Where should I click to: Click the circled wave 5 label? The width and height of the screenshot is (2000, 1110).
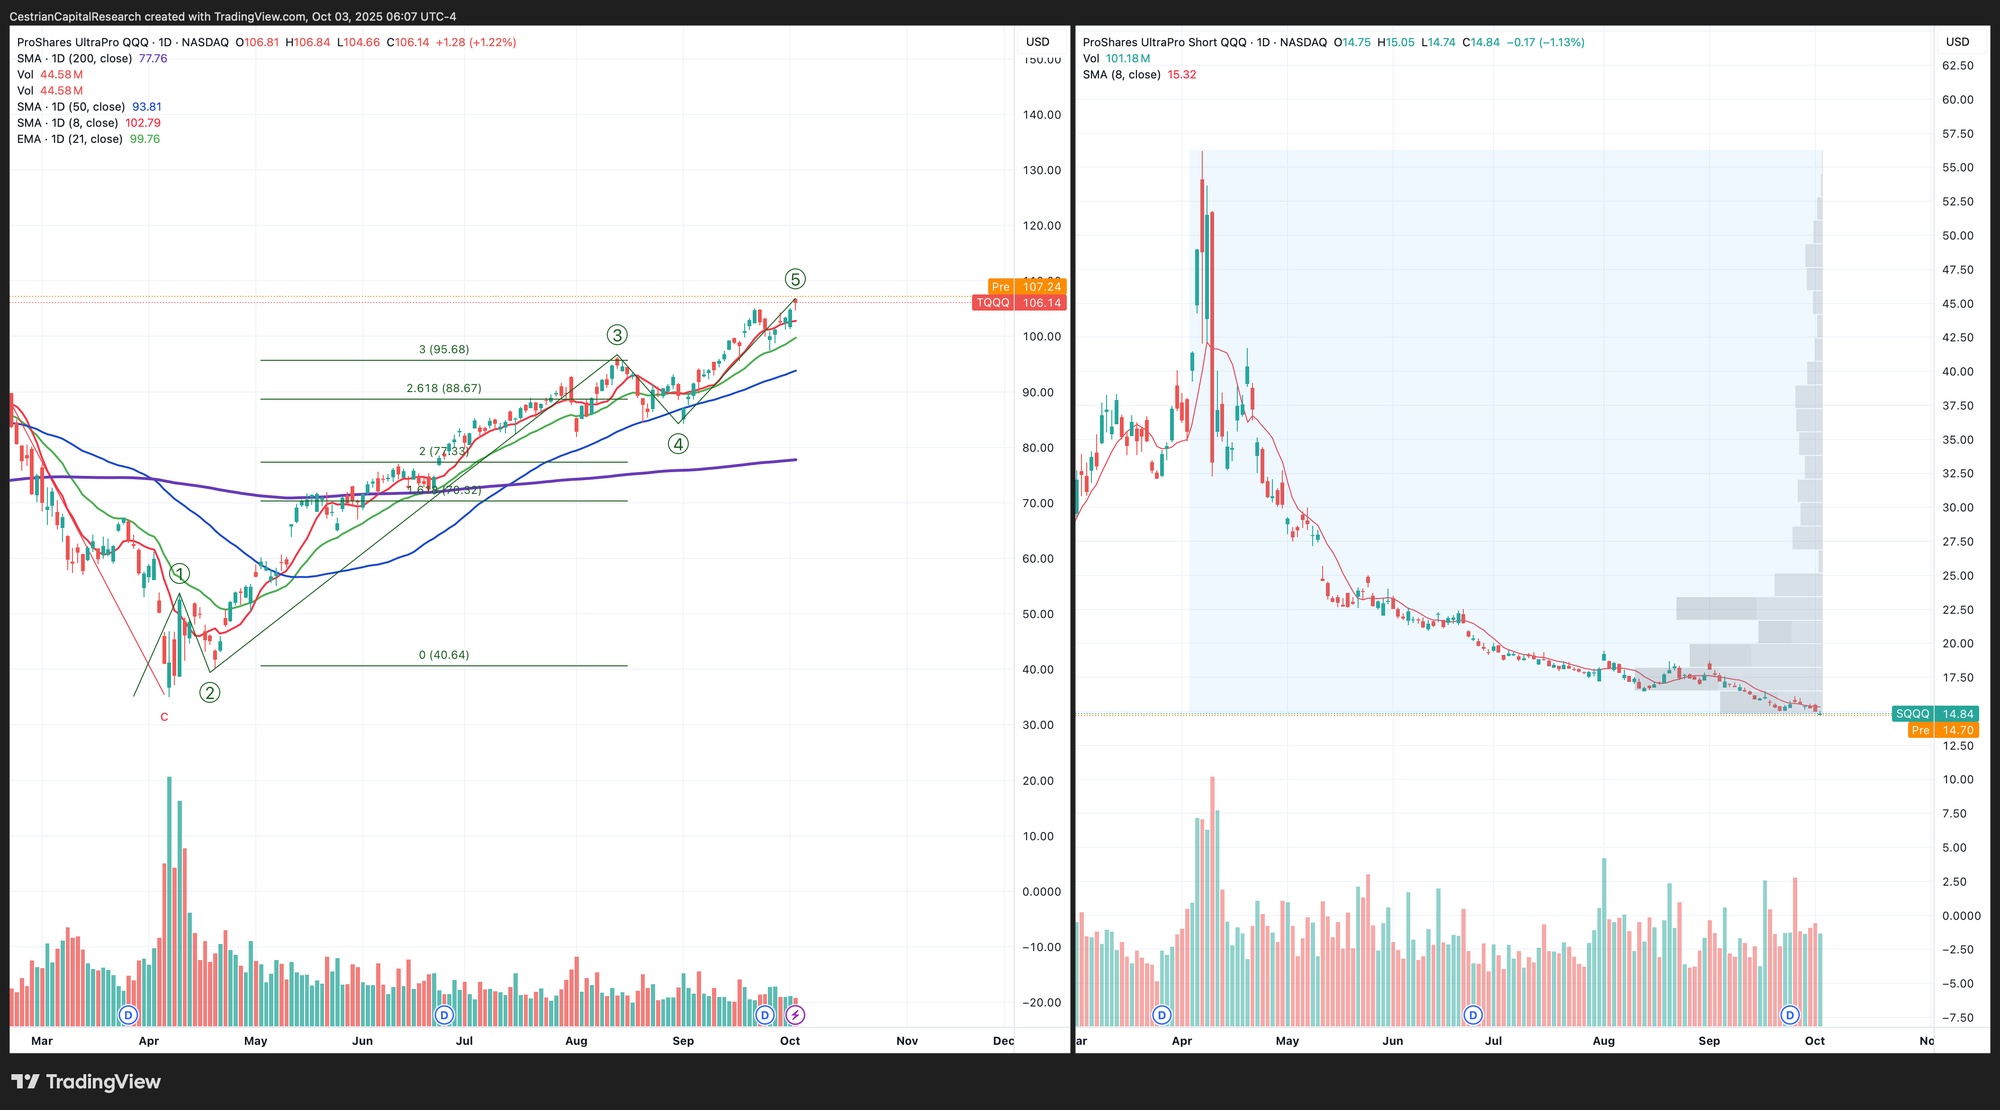point(795,279)
